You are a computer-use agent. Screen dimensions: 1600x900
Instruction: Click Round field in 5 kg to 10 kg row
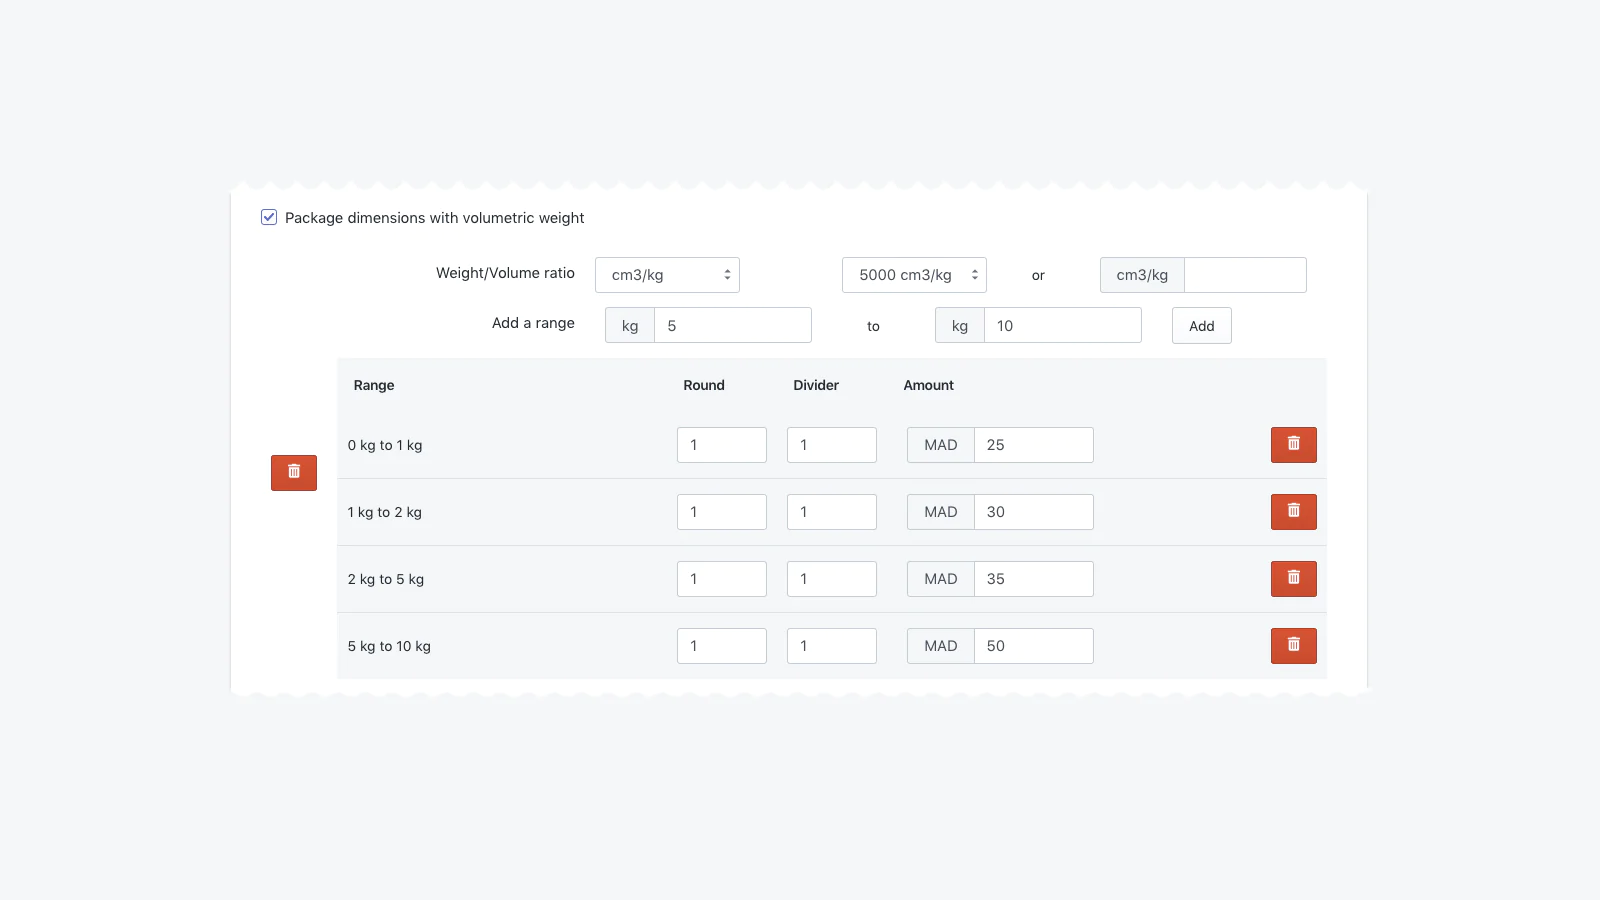[x=722, y=646]
